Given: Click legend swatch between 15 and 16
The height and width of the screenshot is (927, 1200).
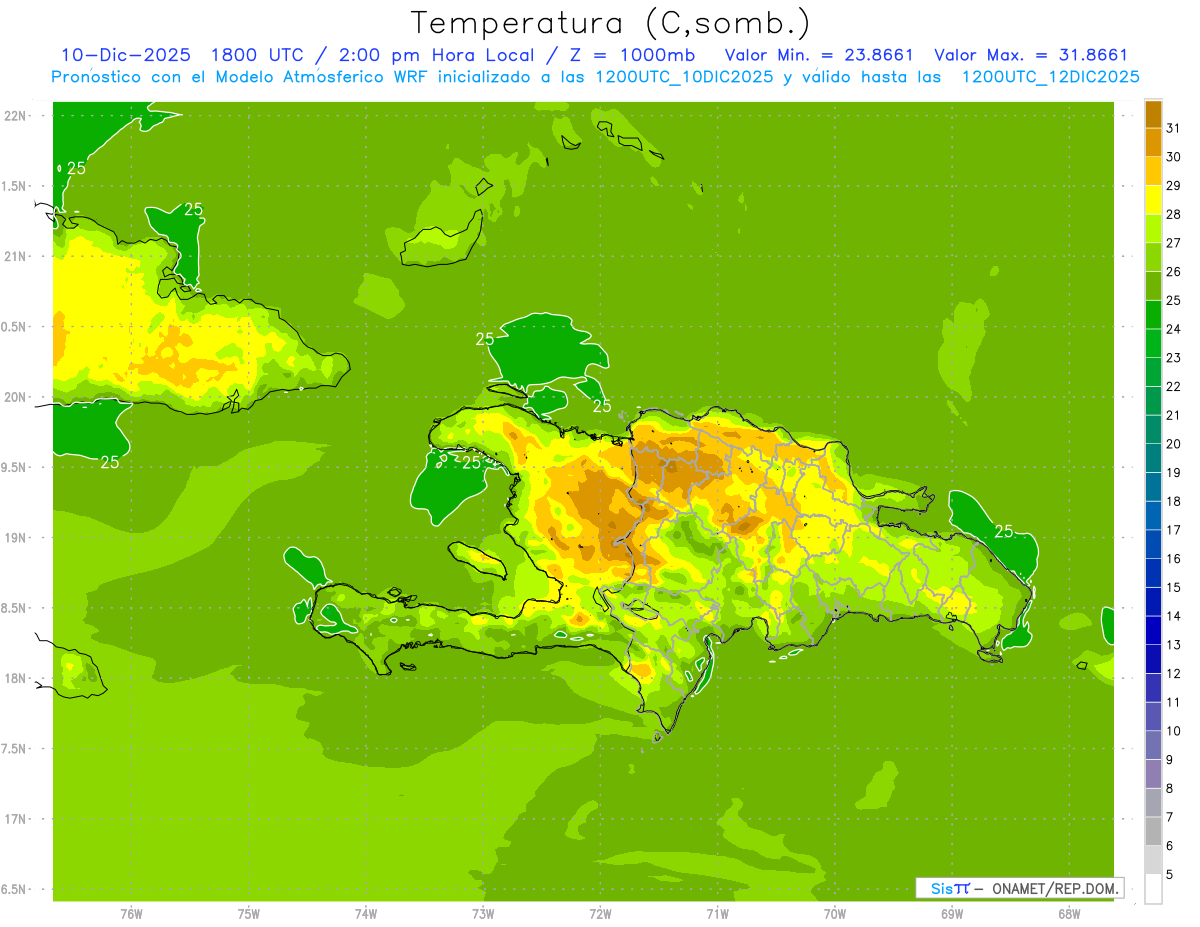Looking at the screenshot, I should [x=1153, y=573].
